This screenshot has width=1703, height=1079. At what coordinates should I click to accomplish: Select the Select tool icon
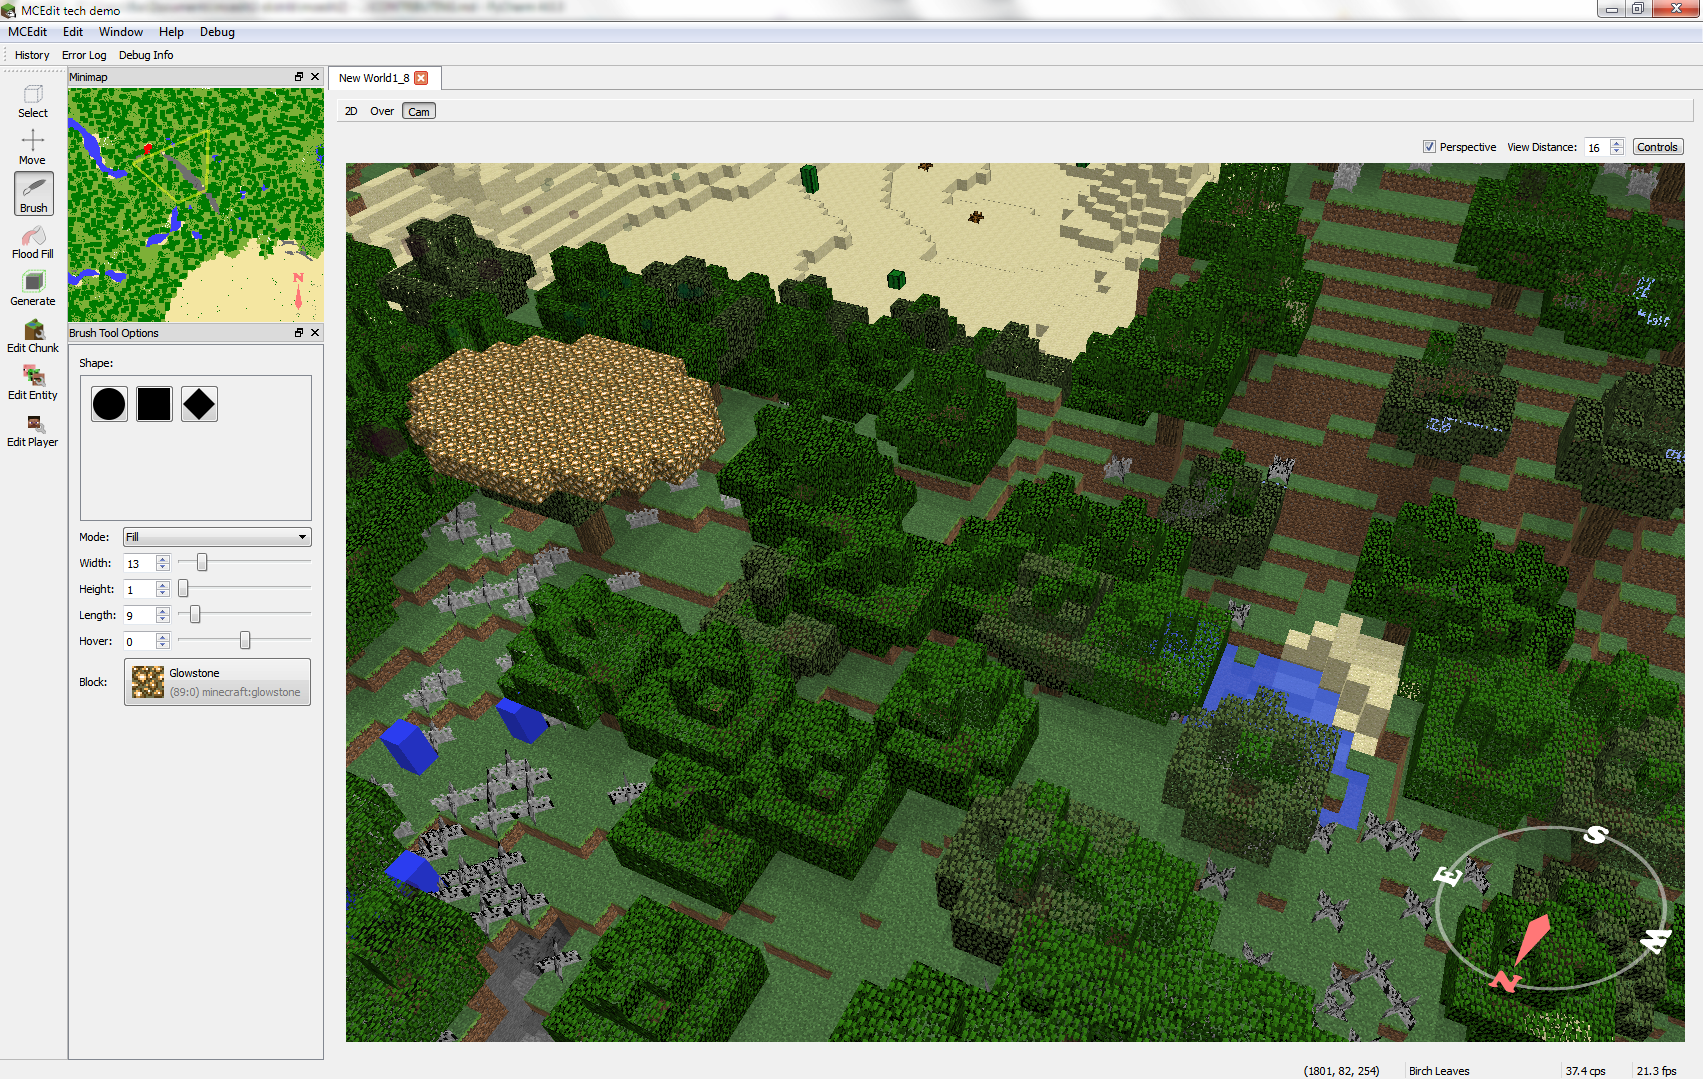33,101
